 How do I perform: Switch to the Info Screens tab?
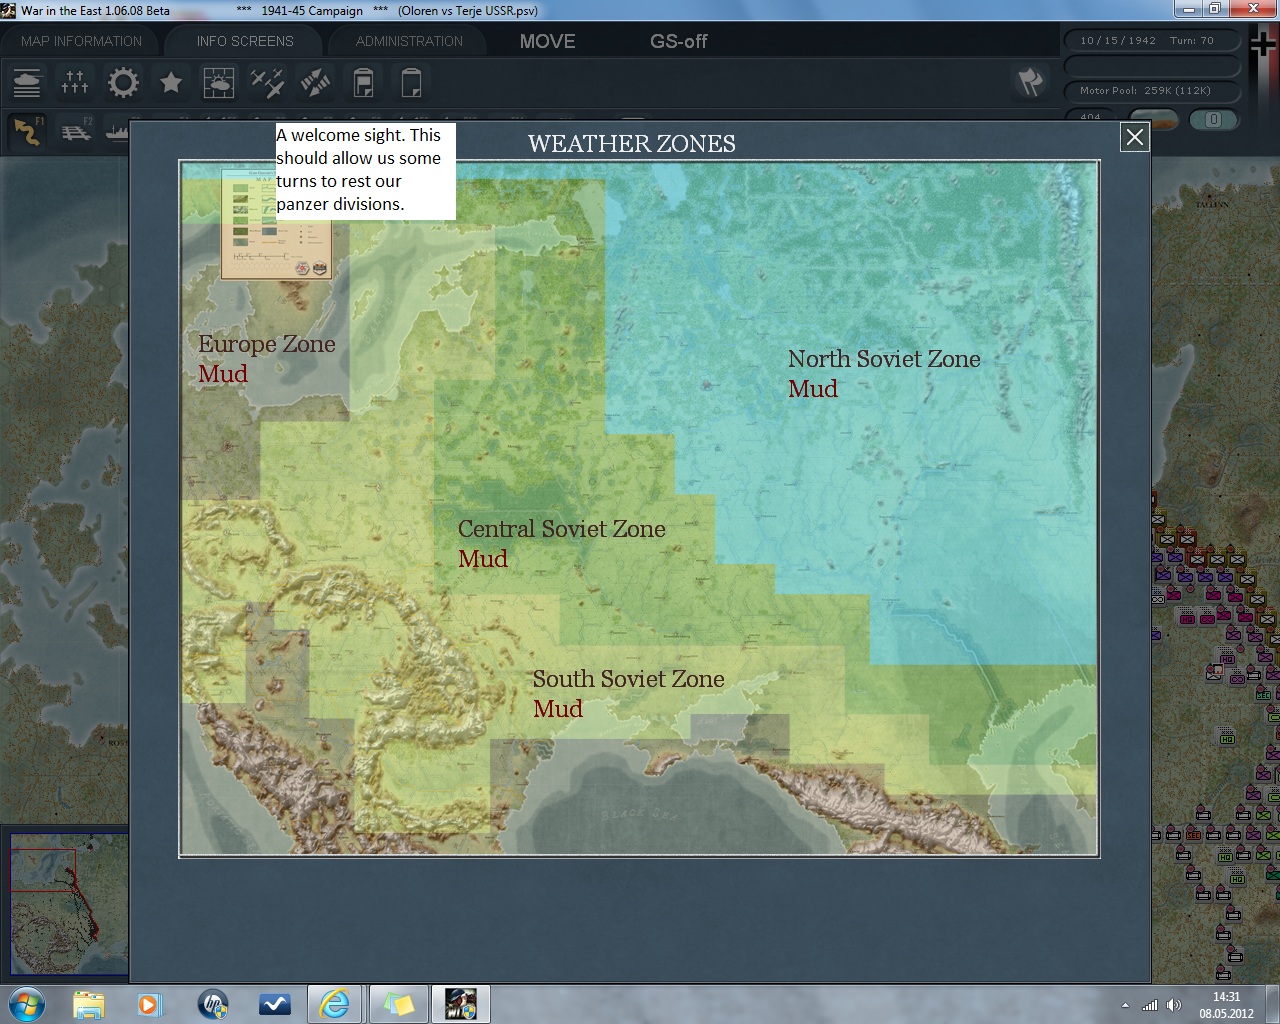(x=245, y=41)
